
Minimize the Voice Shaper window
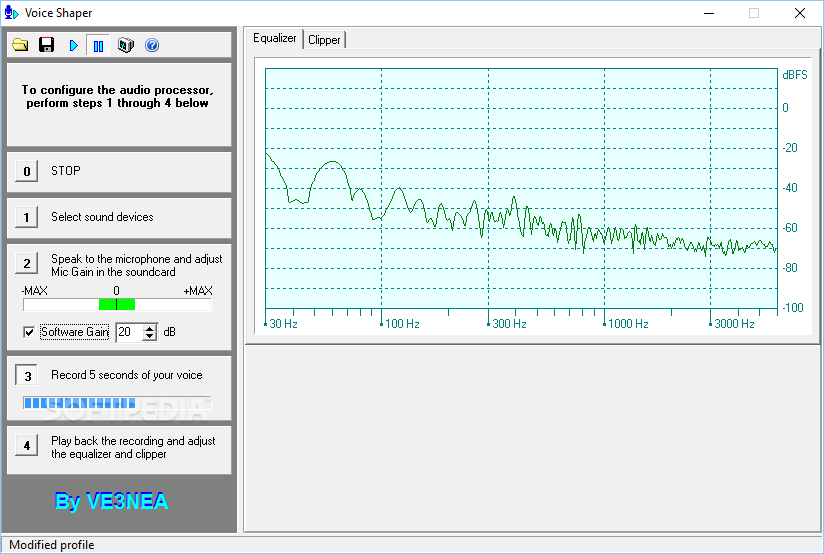tap(709, 13)
